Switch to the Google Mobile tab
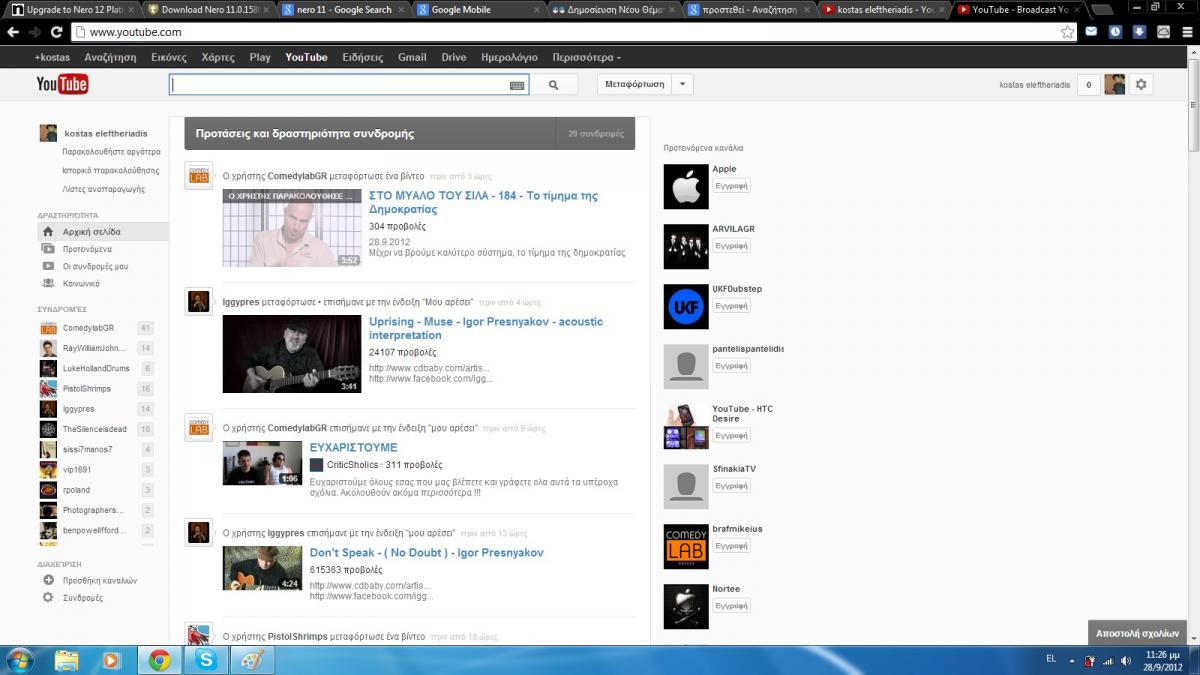The image size is (1200, 675). [475, 10]
